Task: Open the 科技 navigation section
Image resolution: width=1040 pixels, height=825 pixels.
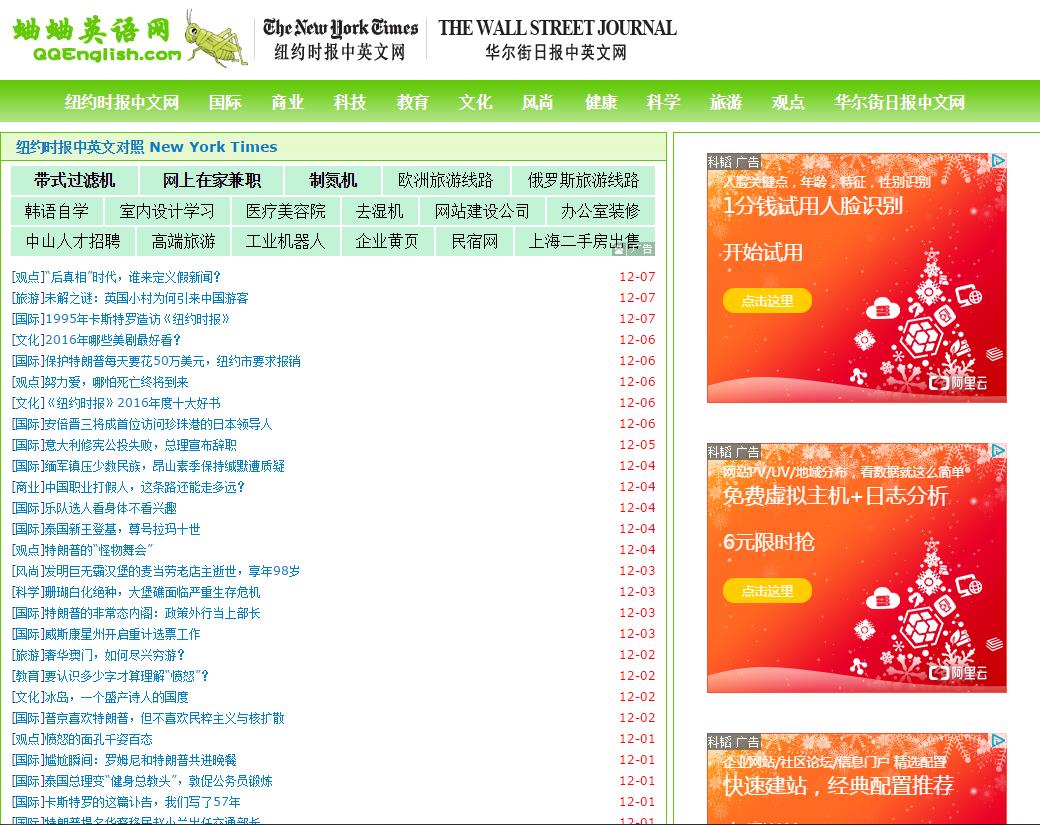Action: pos(350,102)
